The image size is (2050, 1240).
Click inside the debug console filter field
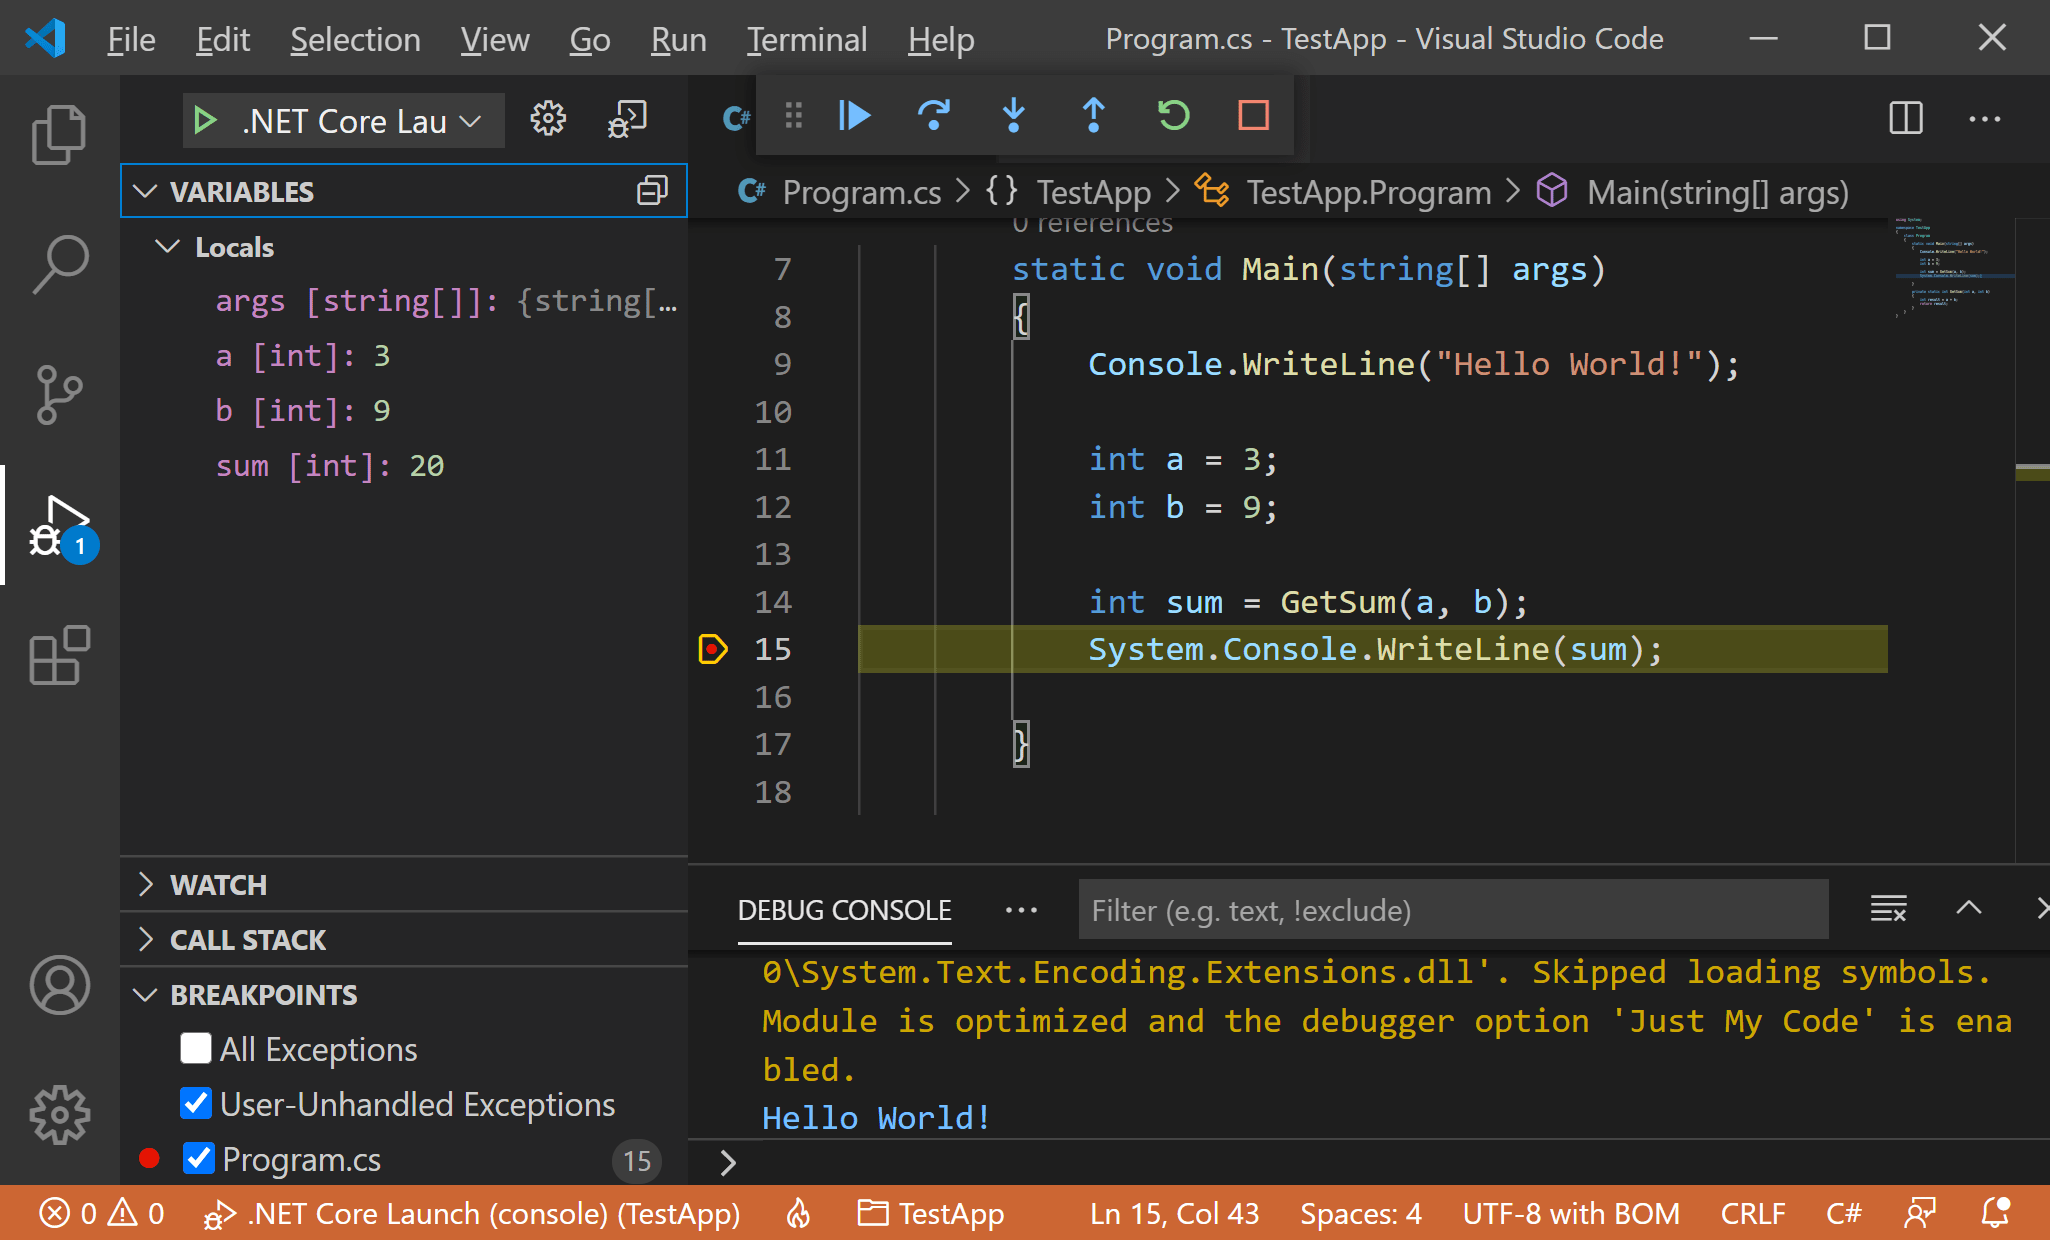click(x=1452, y=909)
